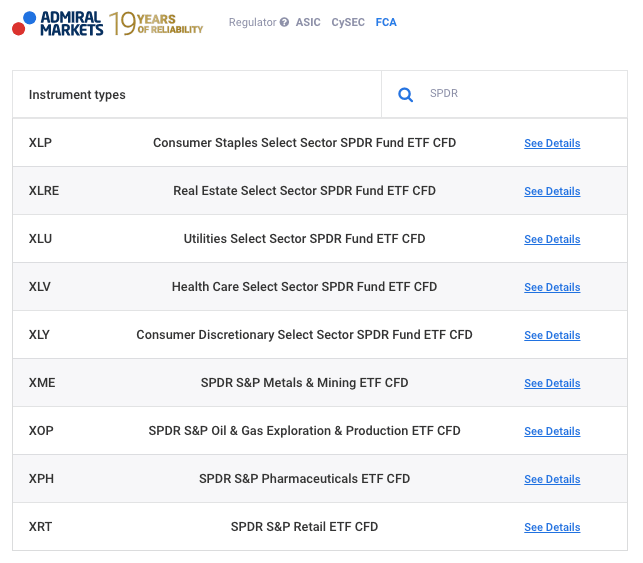Show See Details for XRT
This screenshot has height=563, width=643.
(552, 527)
